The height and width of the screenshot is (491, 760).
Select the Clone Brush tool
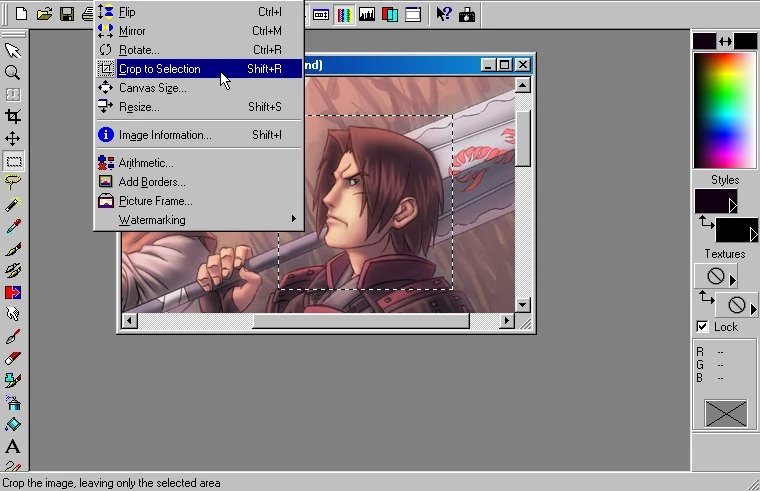click(13, 270)
